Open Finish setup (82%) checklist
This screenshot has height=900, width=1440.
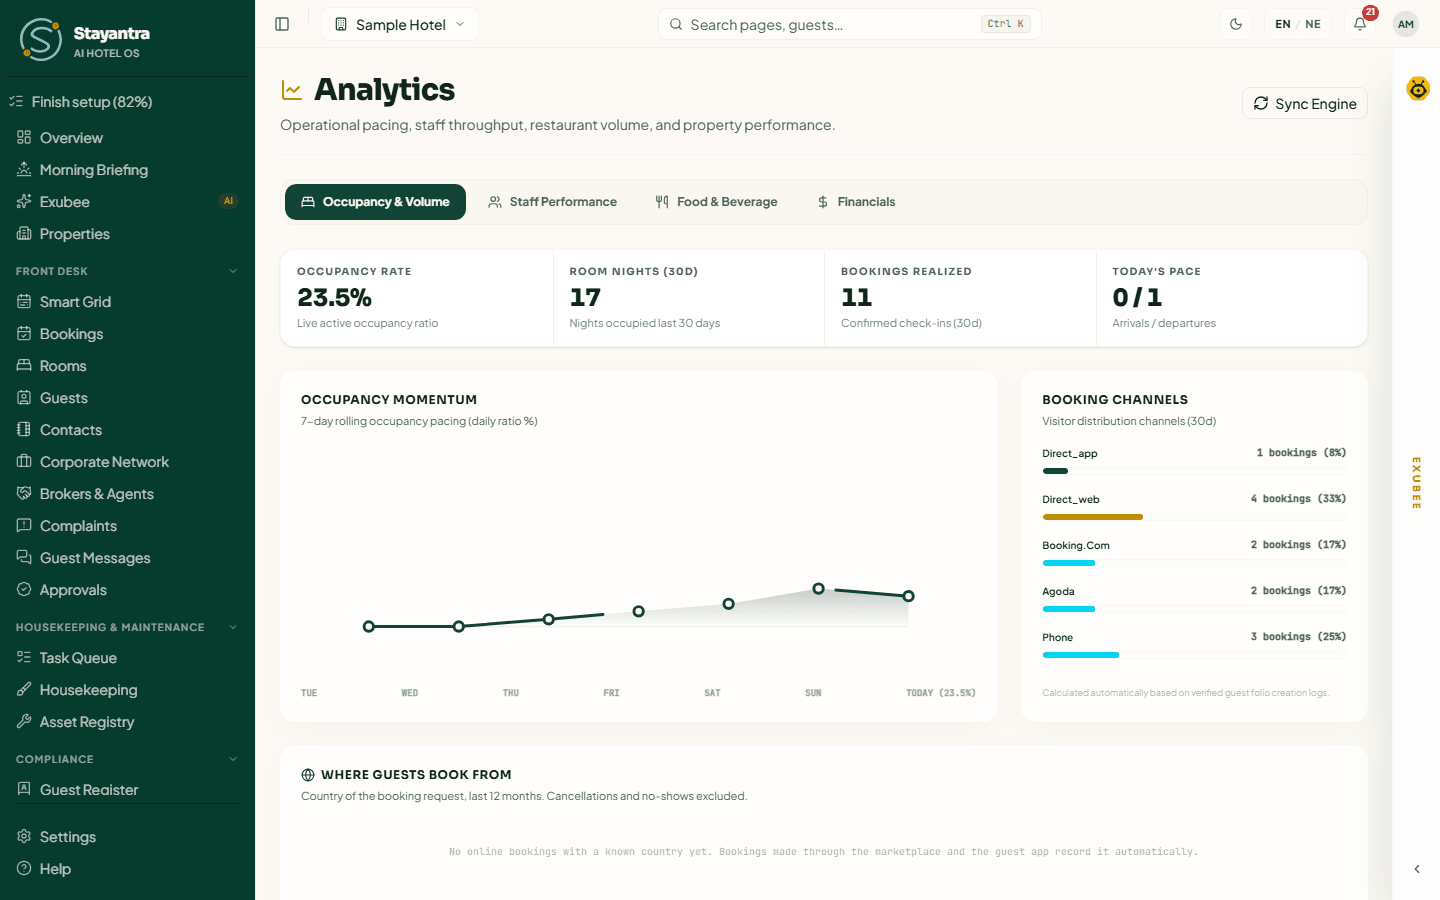click(128, 102)
